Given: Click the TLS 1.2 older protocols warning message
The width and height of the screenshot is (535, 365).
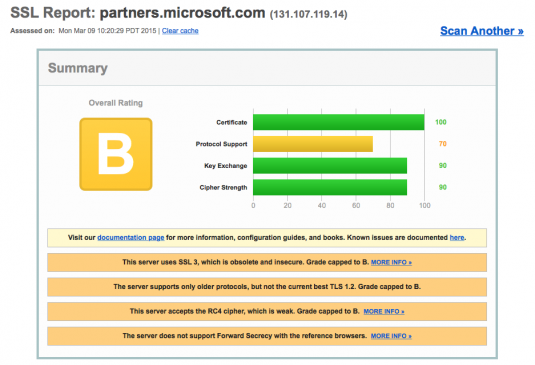Looking at the screenshot, I should coord(267,287).
